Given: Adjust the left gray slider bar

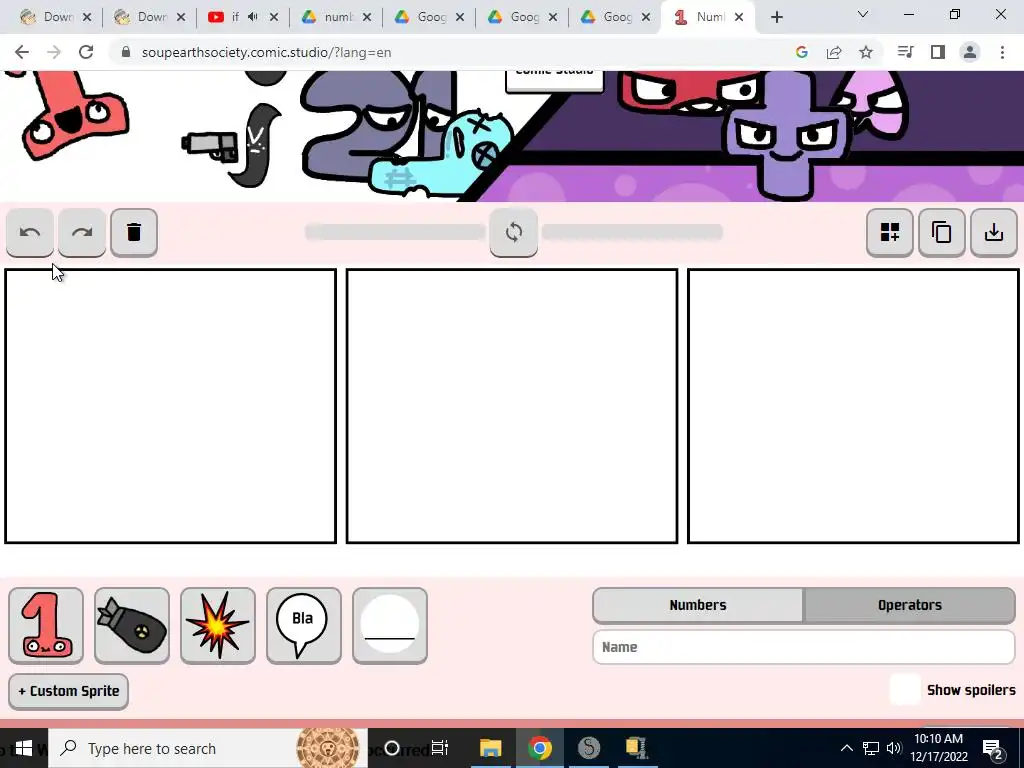Looking at the screenshot, I should click(395, 232).
